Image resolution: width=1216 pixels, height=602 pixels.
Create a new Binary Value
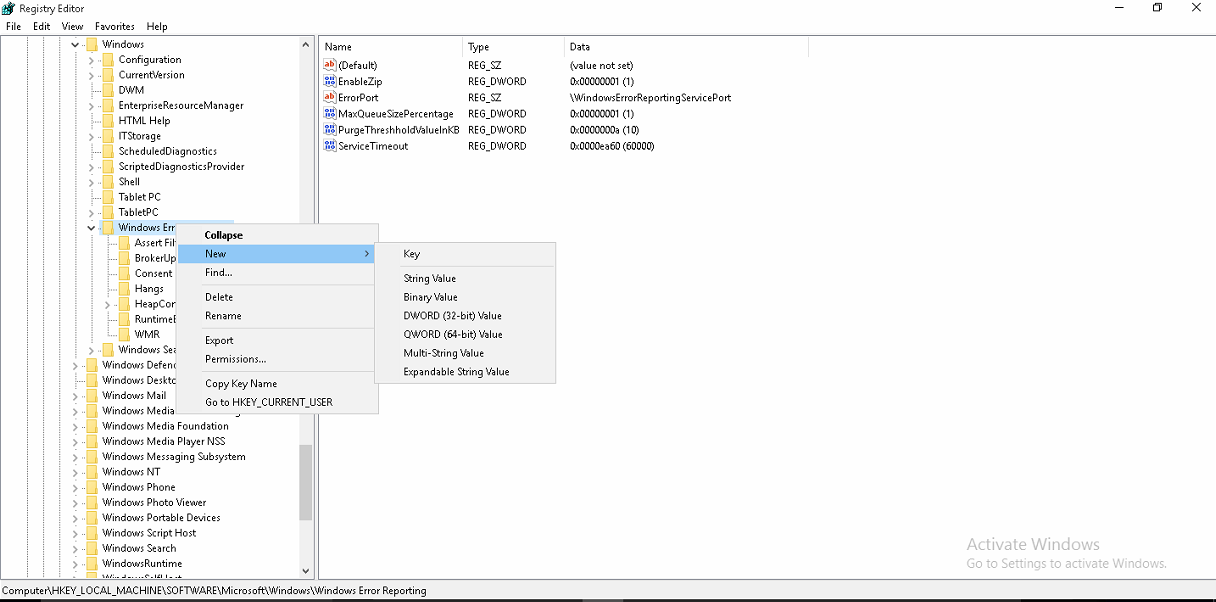(x=465, y=297)
